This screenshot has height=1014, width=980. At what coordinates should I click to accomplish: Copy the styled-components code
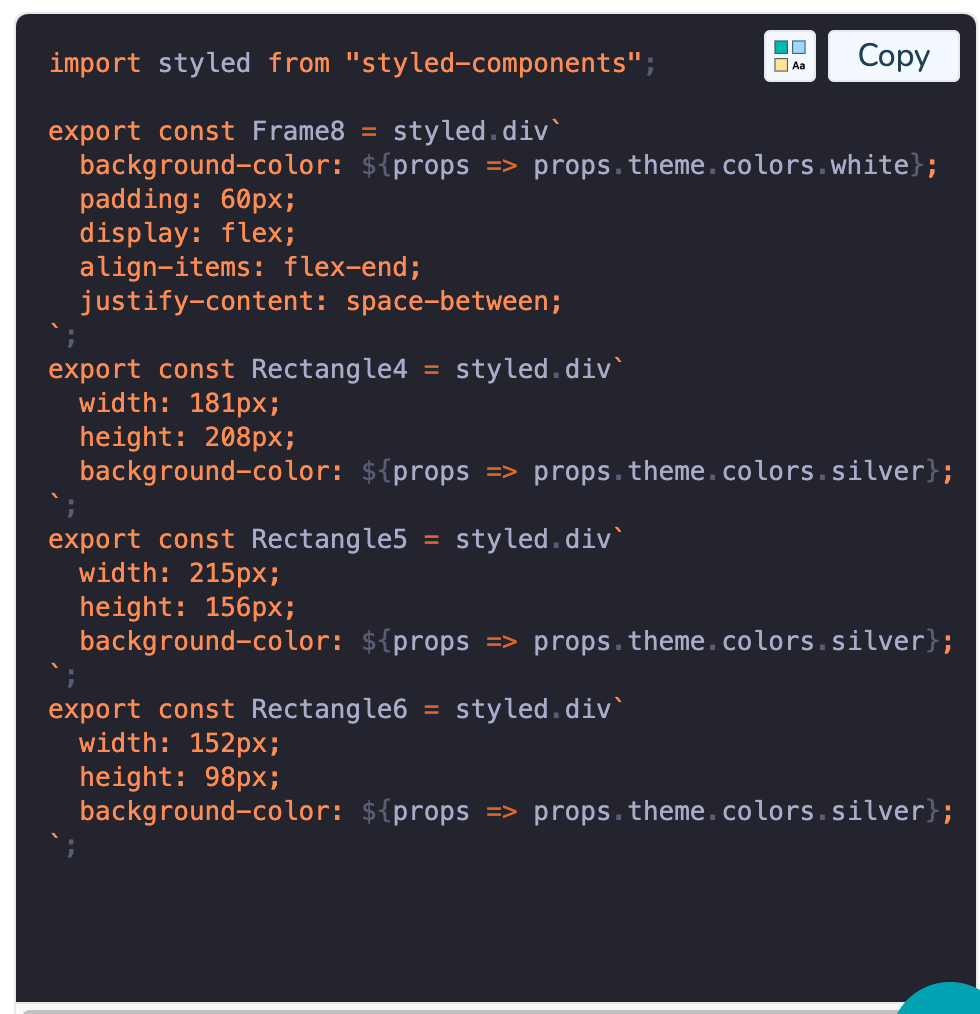tap(893, 56)
